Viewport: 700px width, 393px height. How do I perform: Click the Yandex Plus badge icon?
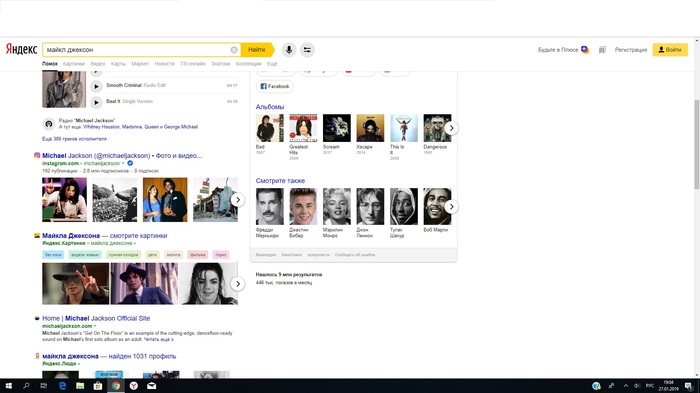(x=585, y=50)
